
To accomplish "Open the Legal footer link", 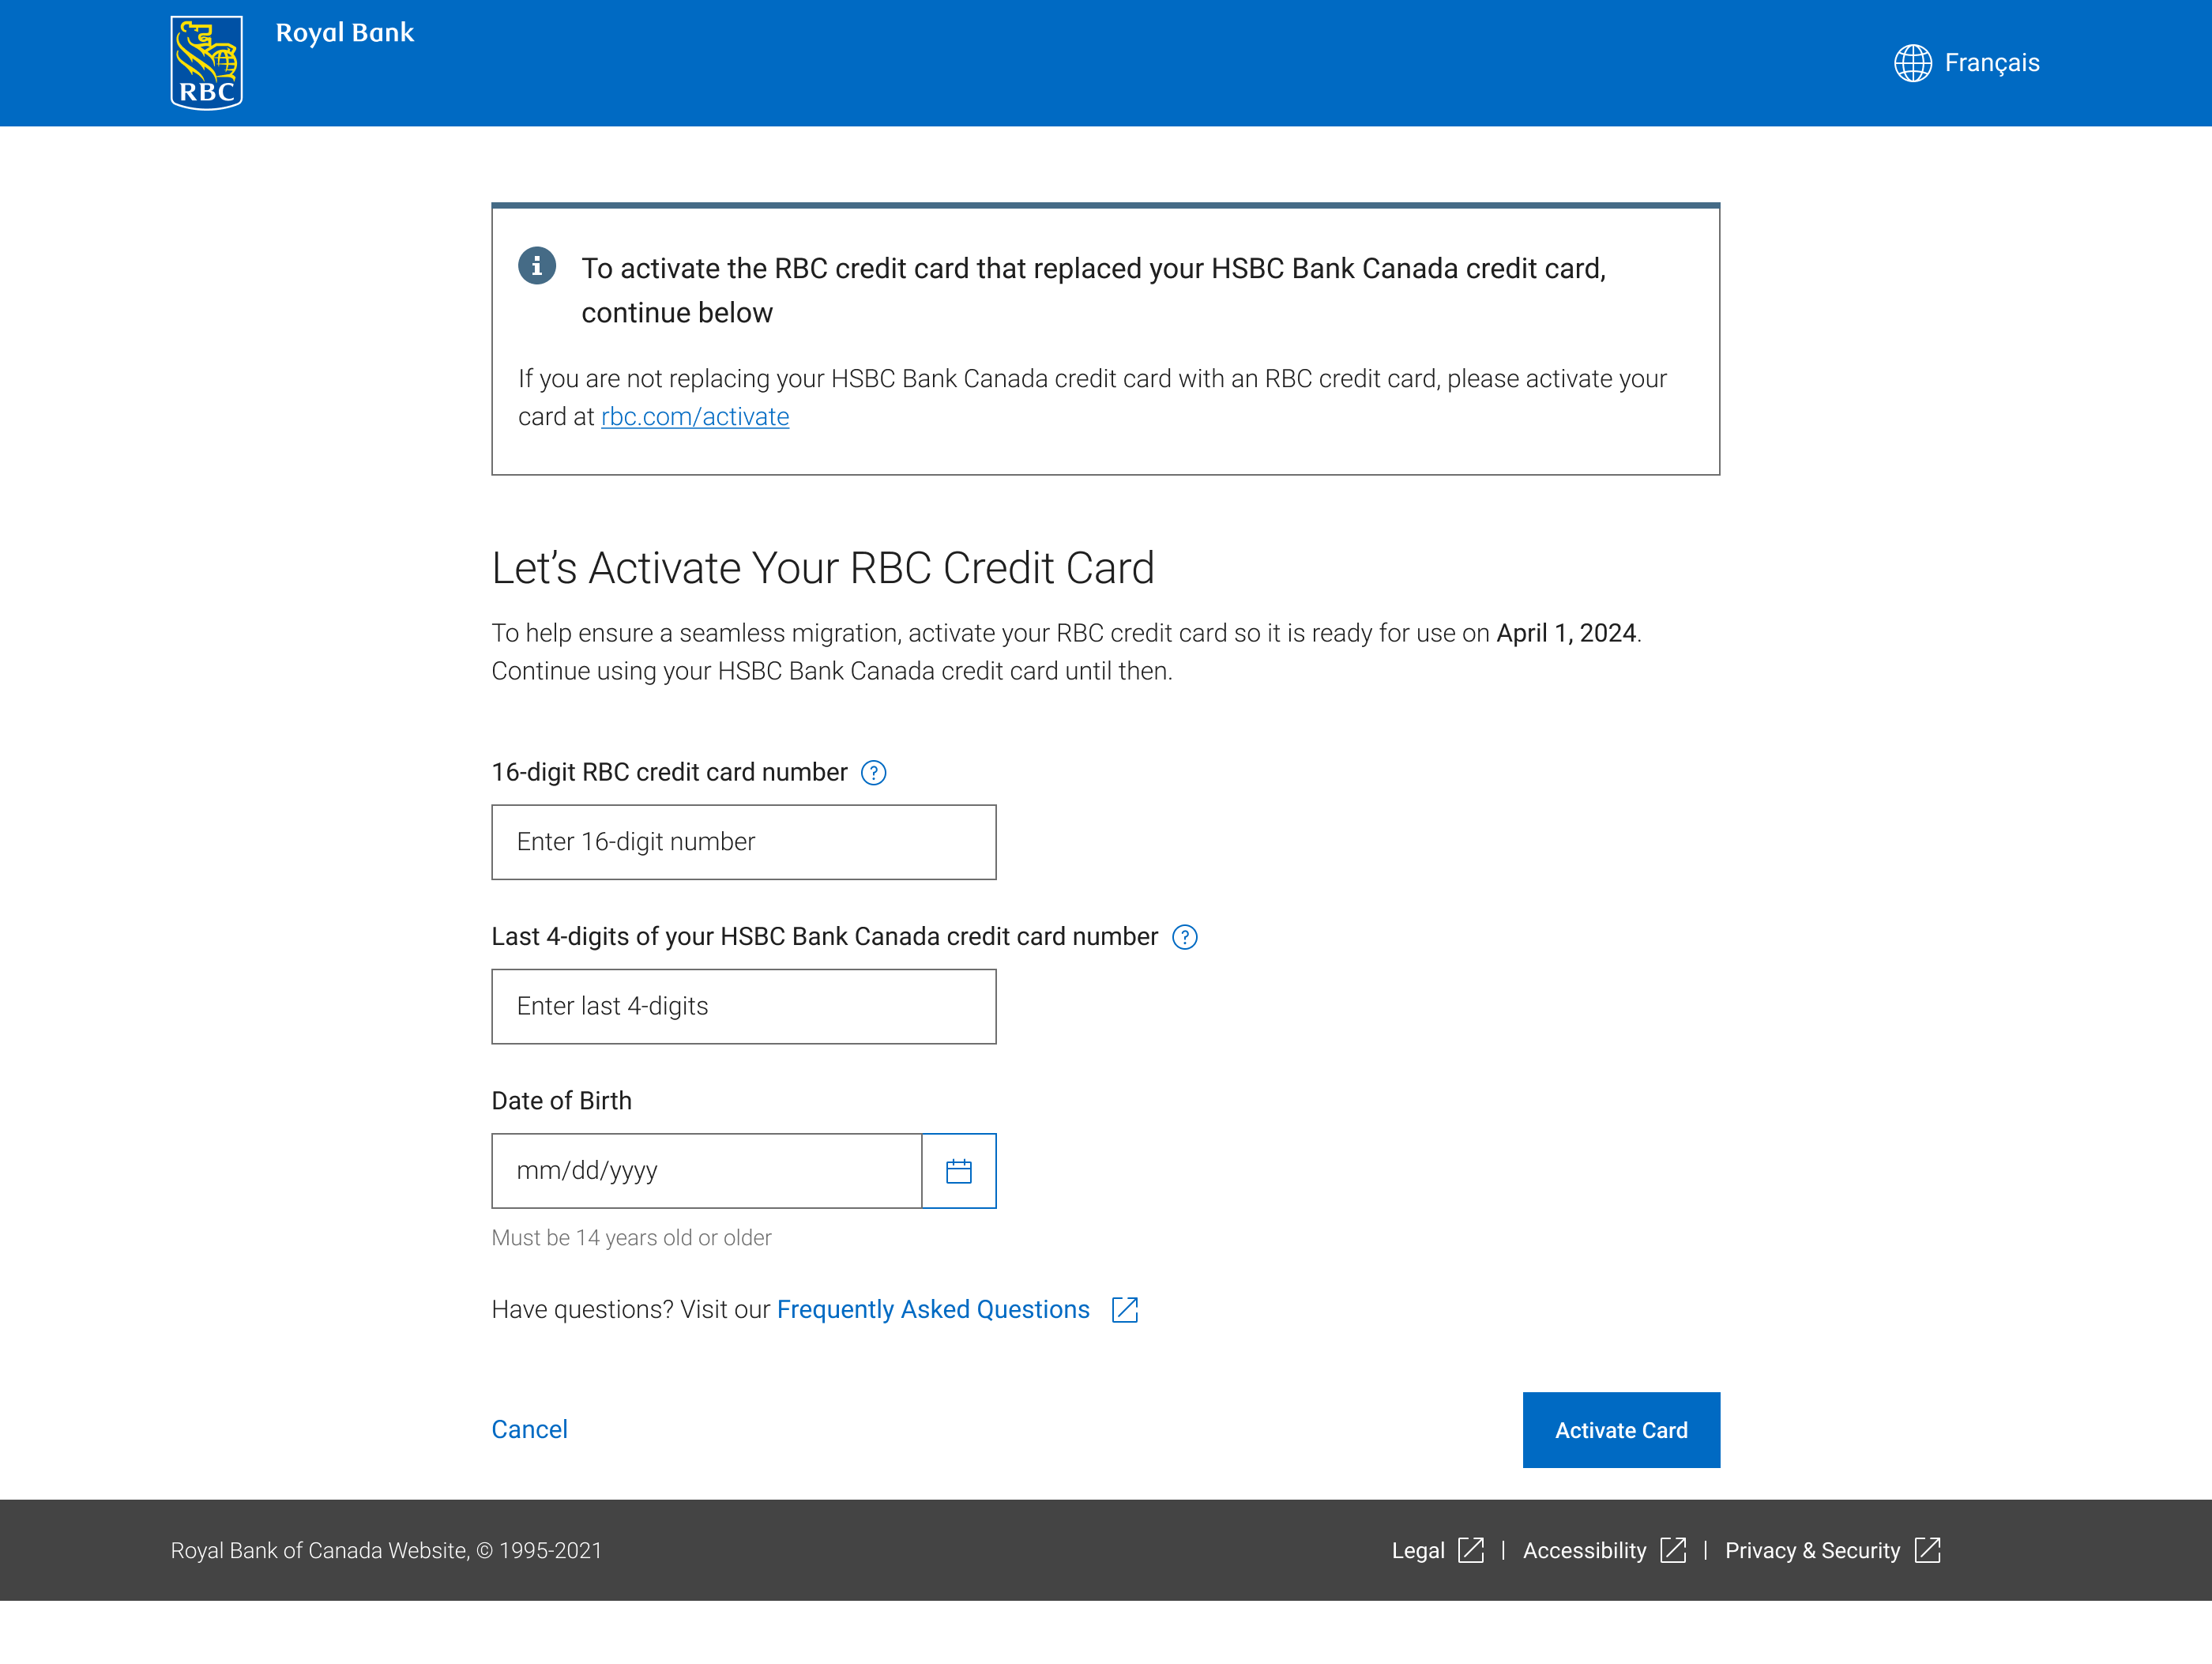I will (1418, 1551).
